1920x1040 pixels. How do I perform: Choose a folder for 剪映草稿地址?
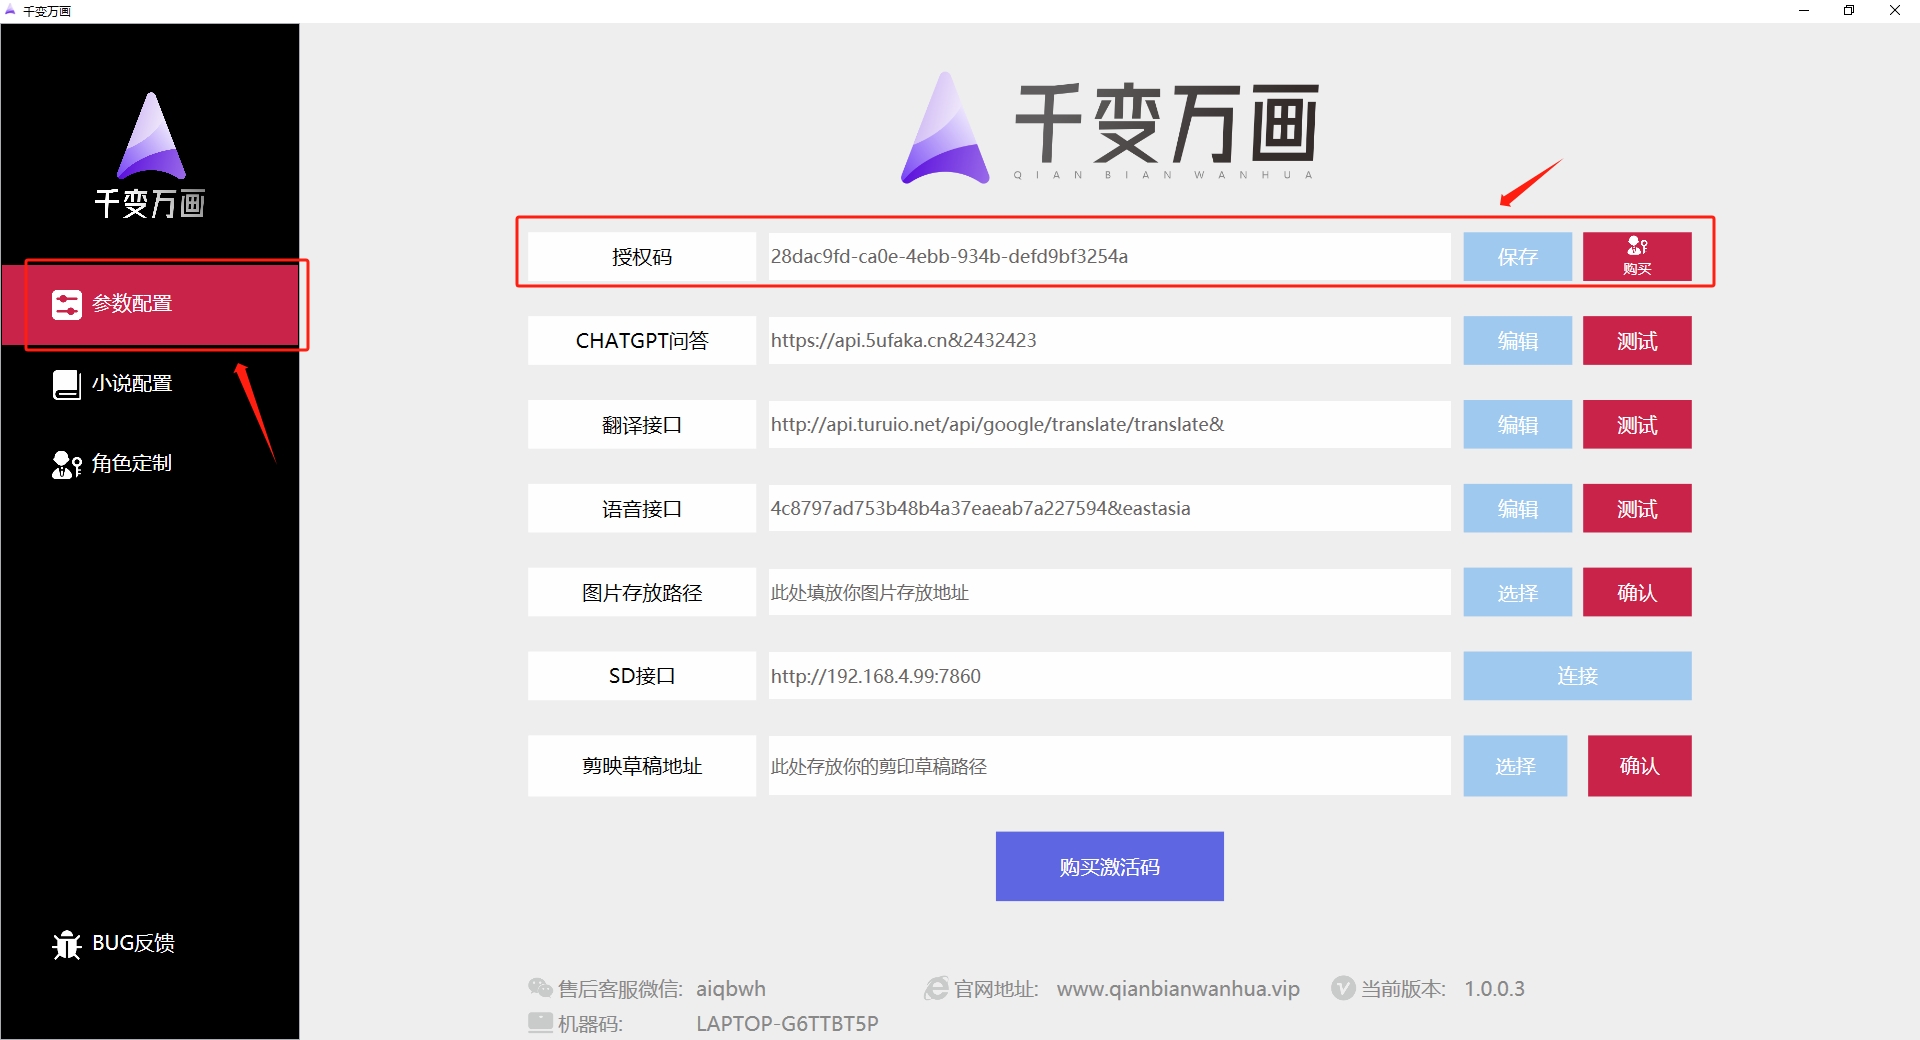pos(1515,766)
